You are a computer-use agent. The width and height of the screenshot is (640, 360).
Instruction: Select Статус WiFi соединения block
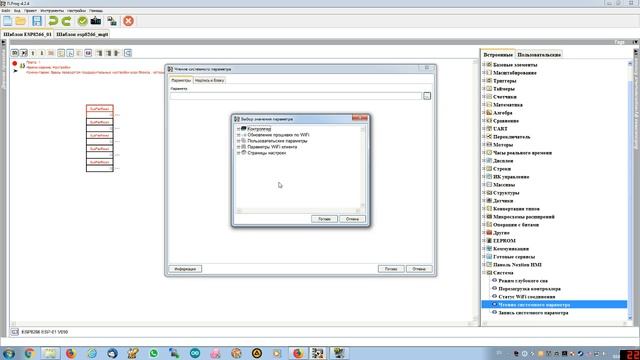(527, 297)
